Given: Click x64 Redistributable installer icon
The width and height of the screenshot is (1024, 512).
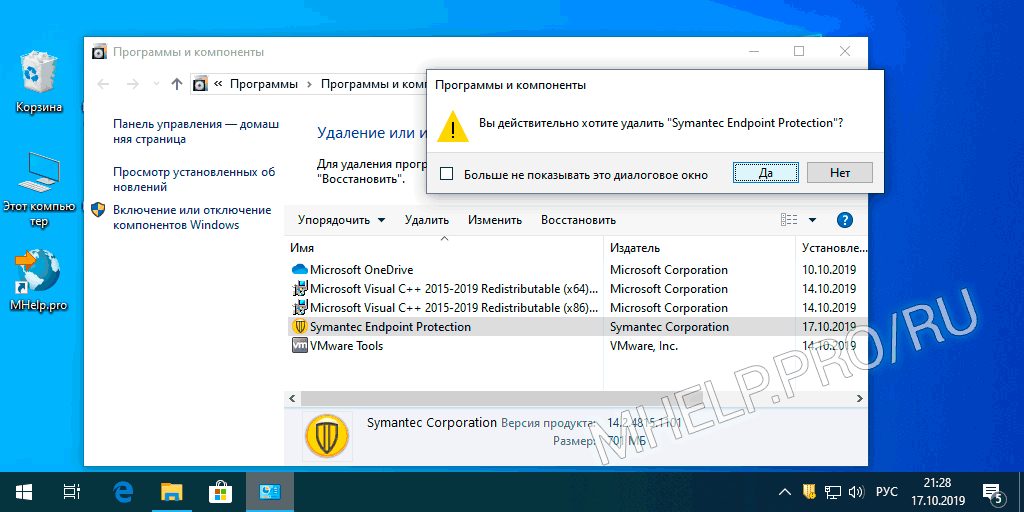Looking at the screenshot, I should [x=299, y=289].
